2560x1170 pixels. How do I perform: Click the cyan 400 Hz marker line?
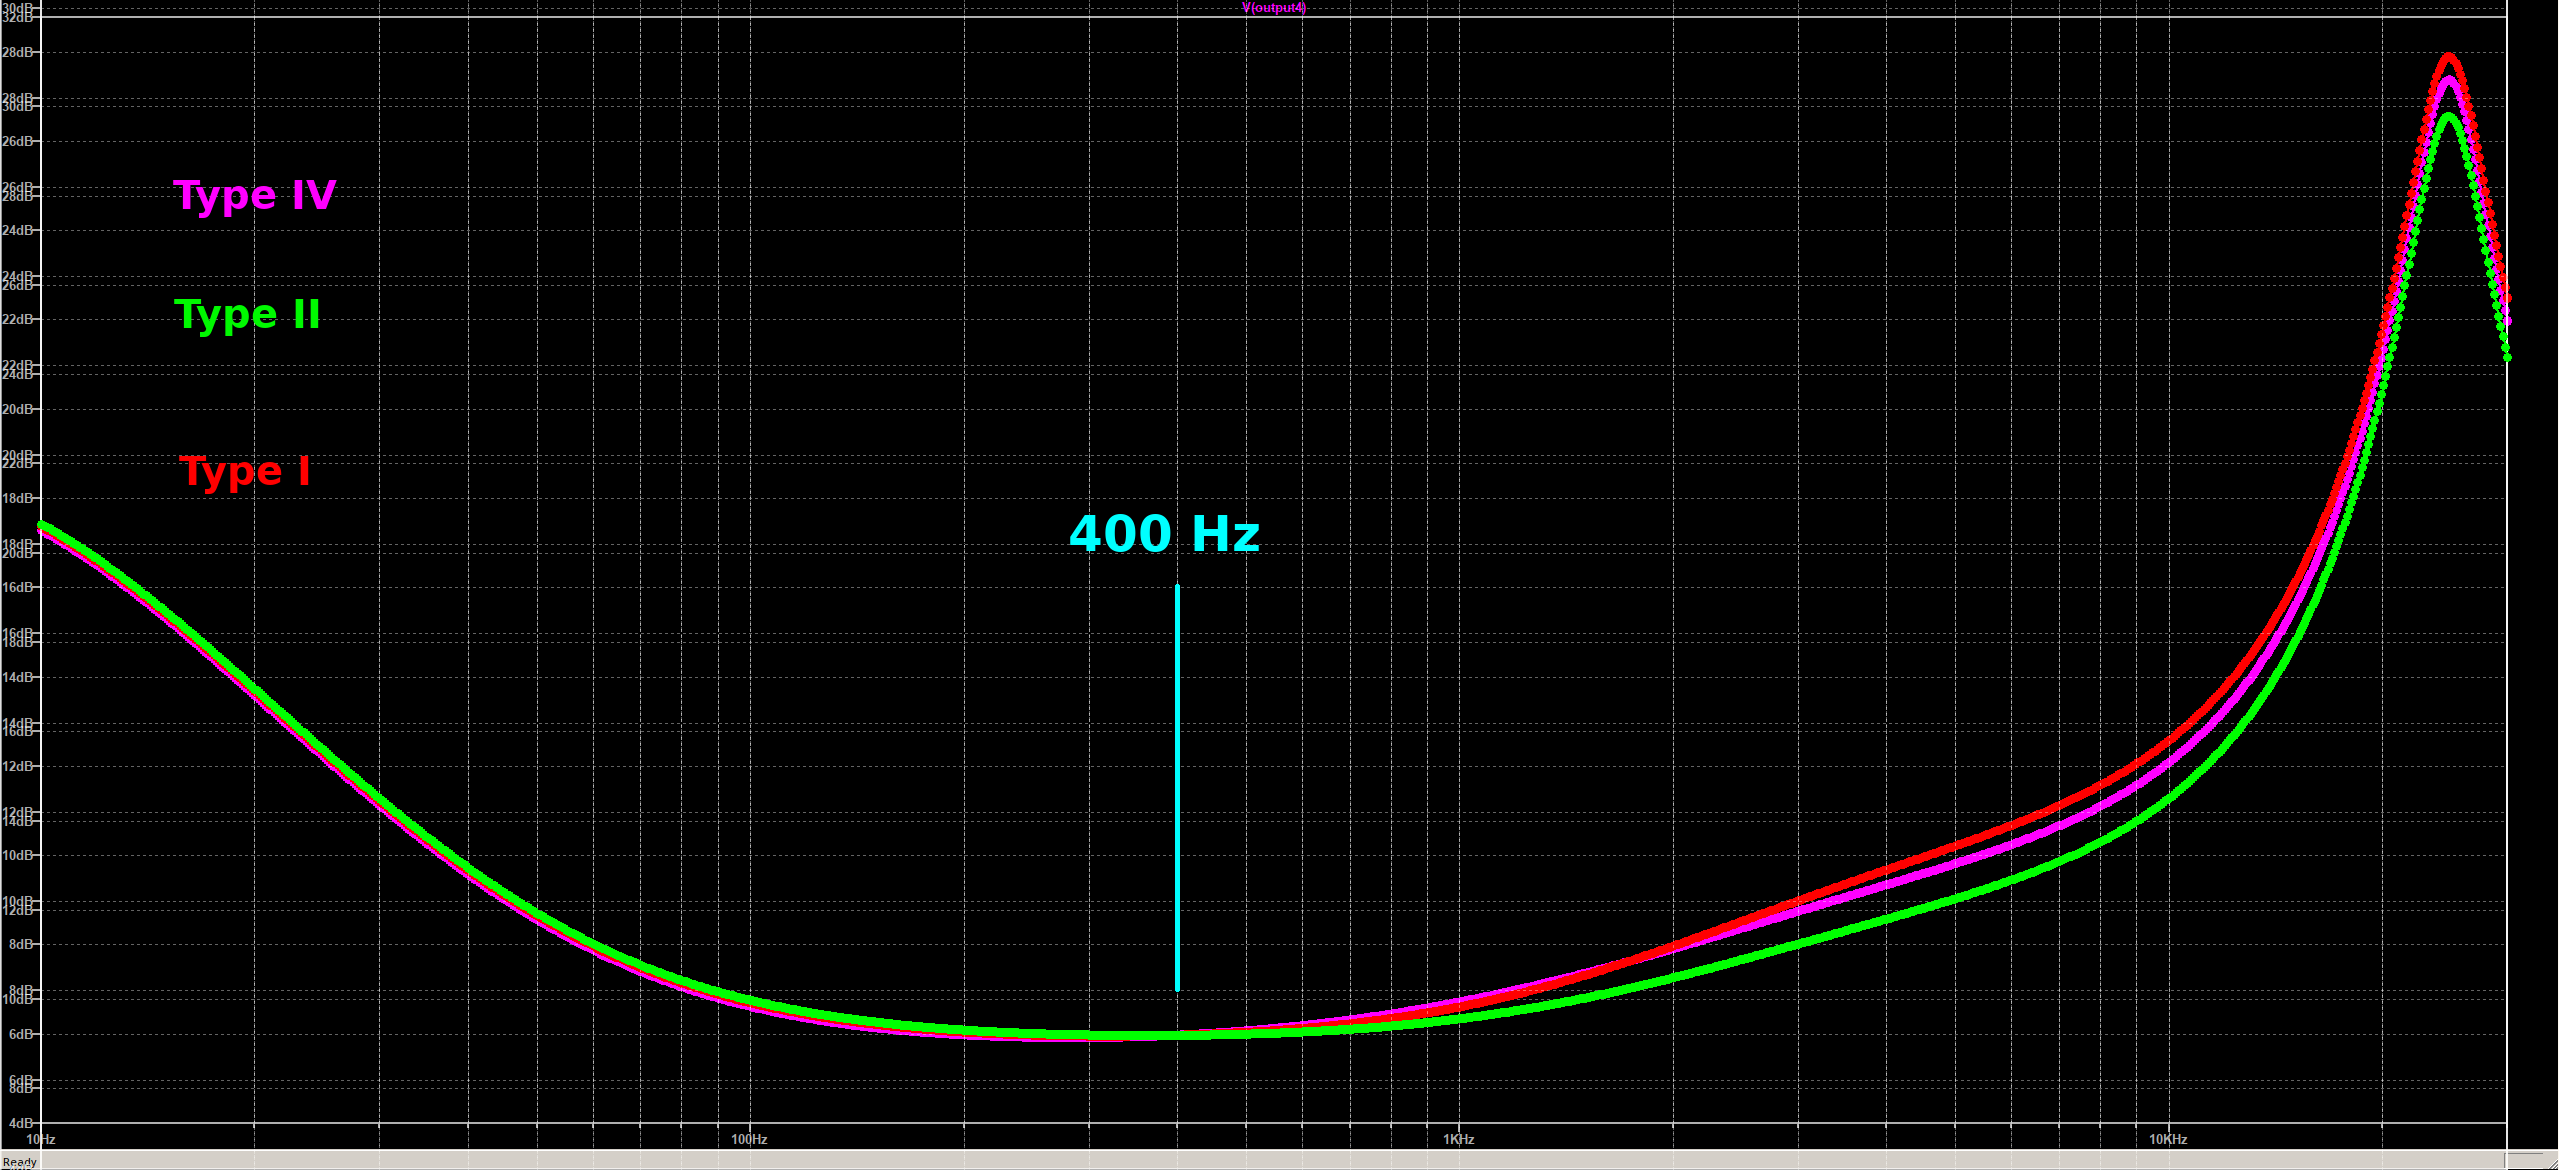[1177, 788]
